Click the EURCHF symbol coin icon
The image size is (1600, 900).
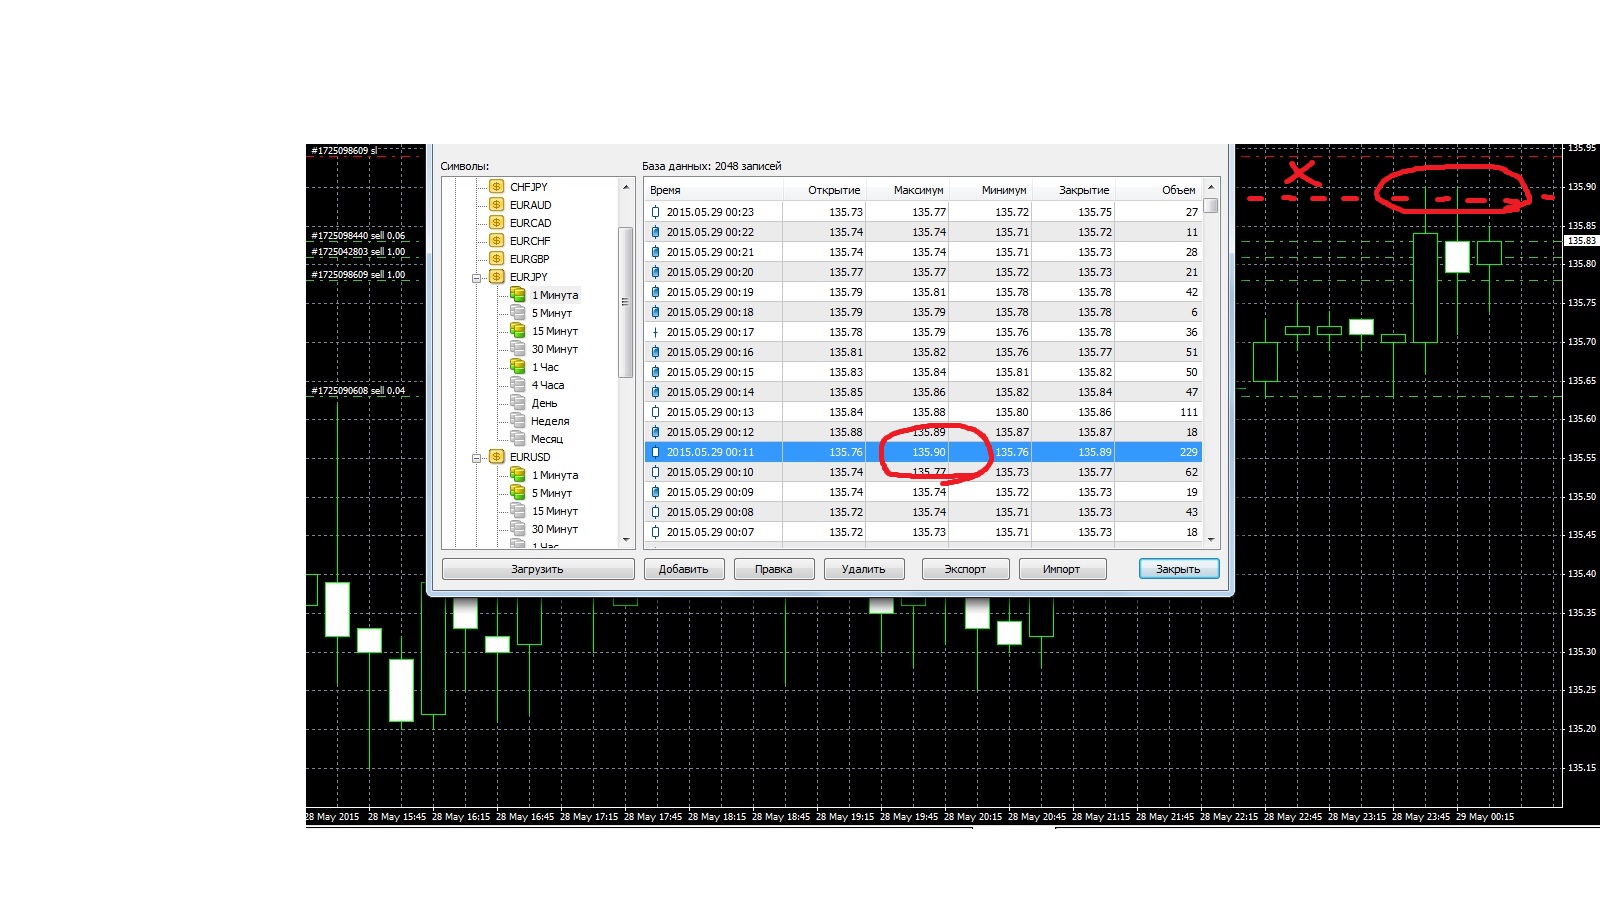point(496,241)
